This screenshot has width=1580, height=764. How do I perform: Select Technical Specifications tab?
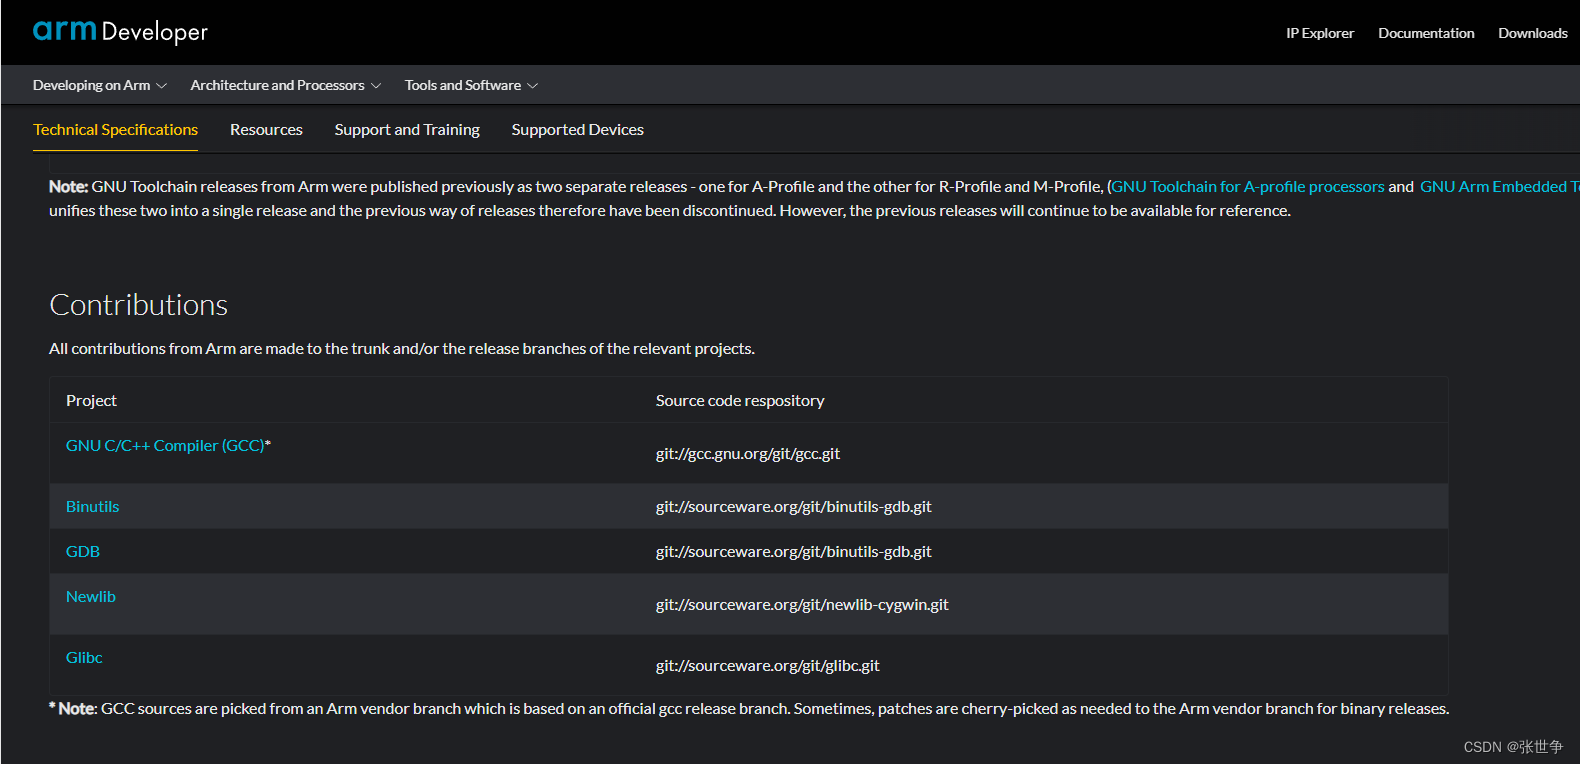coord(115,130)
